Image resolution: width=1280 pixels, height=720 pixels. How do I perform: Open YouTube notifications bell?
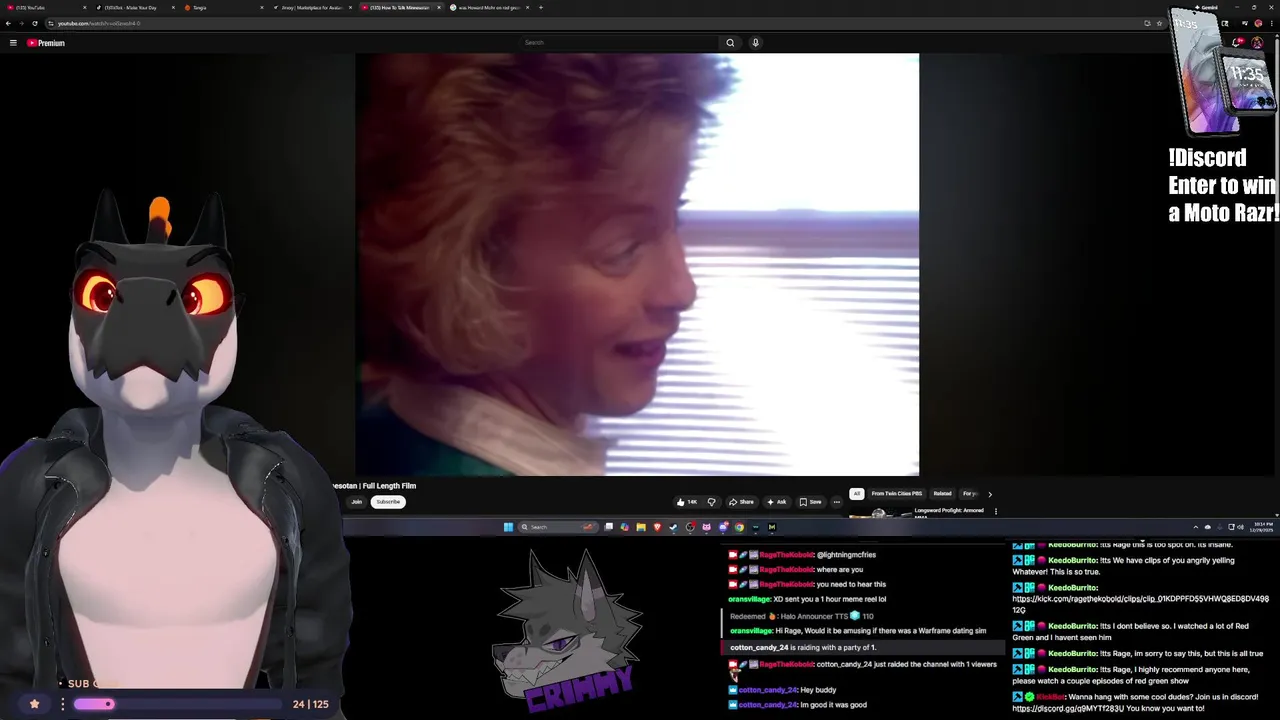(x=1238, y=43)
